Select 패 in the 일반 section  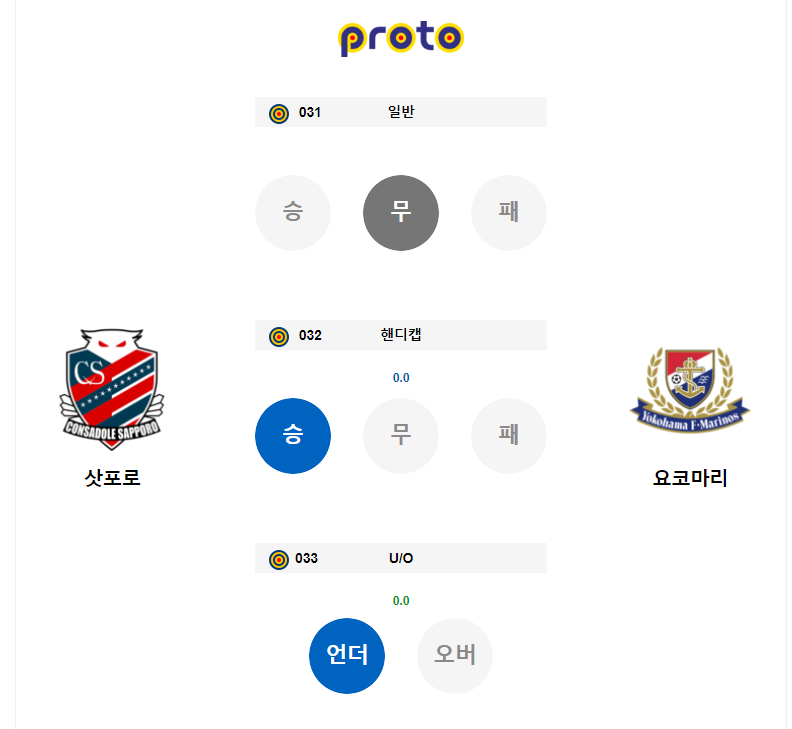pos(509,213)
